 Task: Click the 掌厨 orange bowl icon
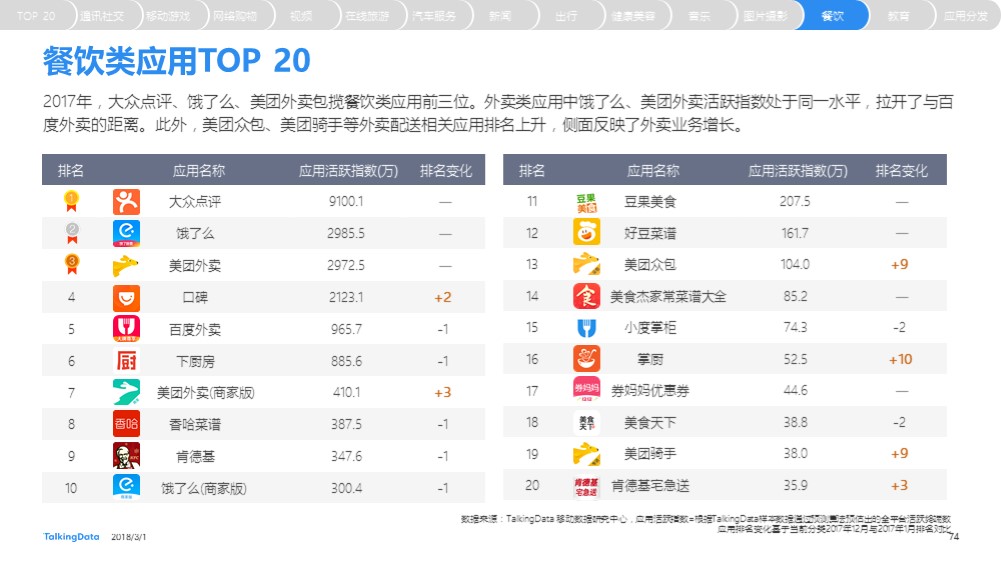[x=587, y=359]
